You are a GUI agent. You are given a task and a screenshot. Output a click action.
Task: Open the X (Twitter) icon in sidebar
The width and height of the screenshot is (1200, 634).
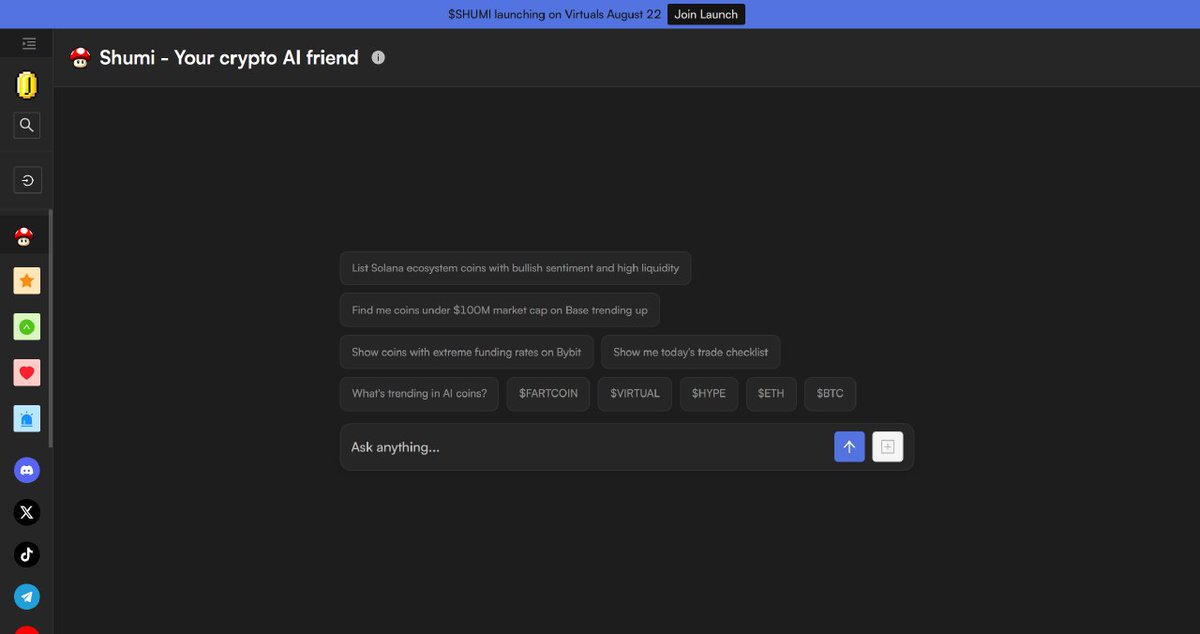coord(27,512)
